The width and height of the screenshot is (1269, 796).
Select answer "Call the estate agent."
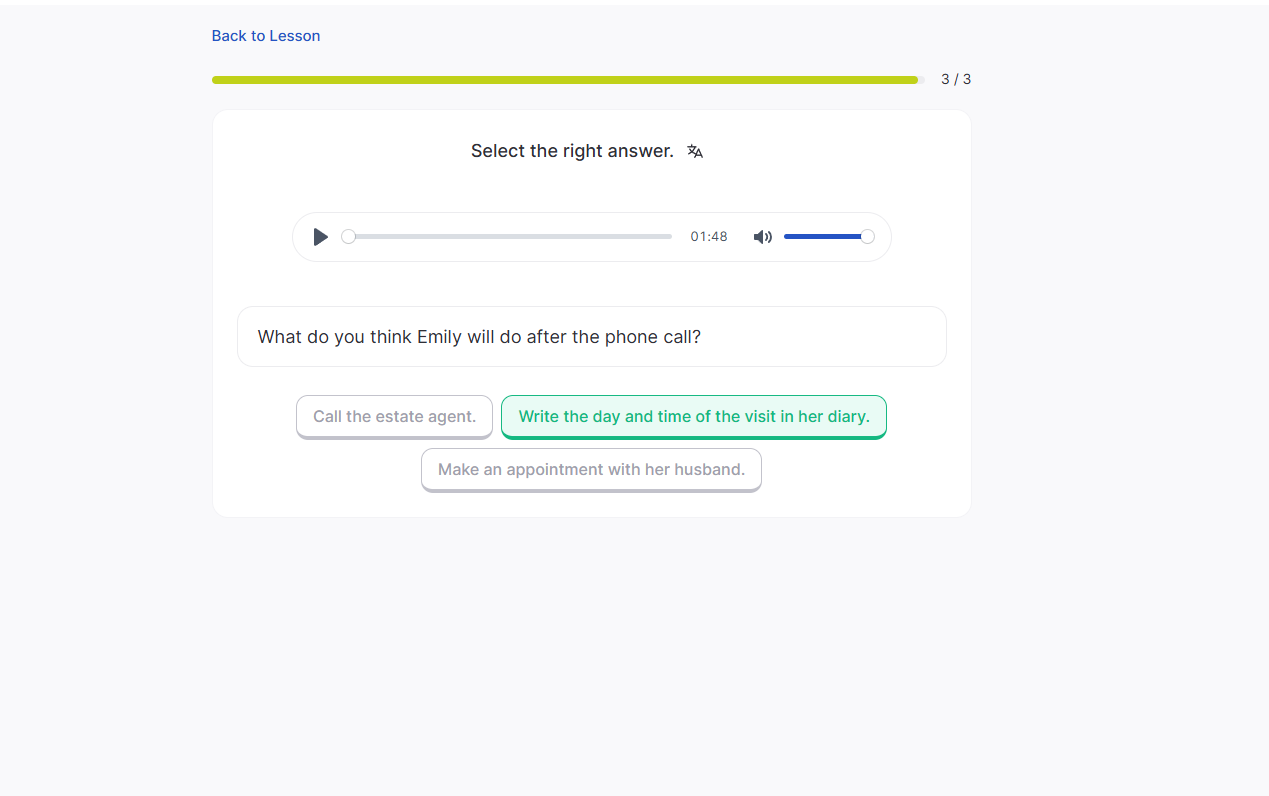click(394, 417)
